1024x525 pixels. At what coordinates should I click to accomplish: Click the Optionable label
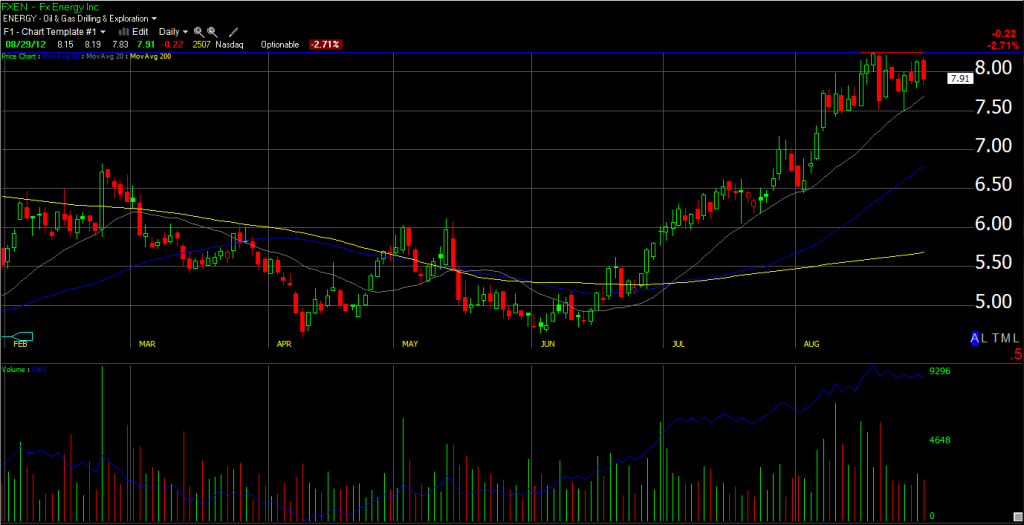pyautogui.click(x=280, y=44)
